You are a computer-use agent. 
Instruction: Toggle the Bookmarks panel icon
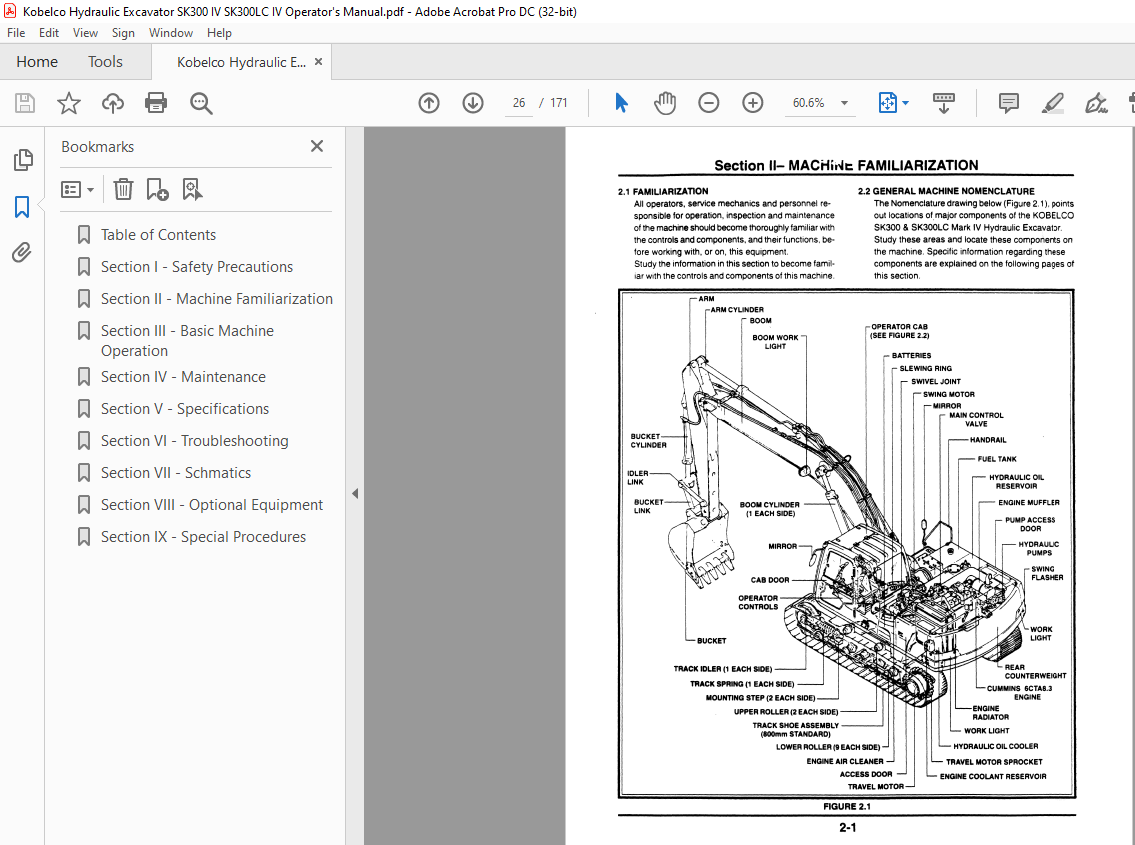click(x=22, y=207)
